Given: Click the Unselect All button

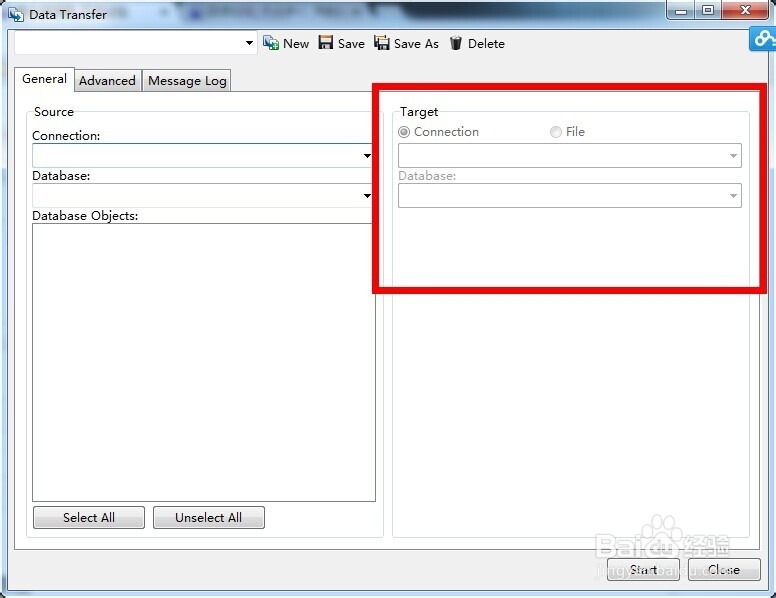Looking at the screenshot, I should point(209,517).
